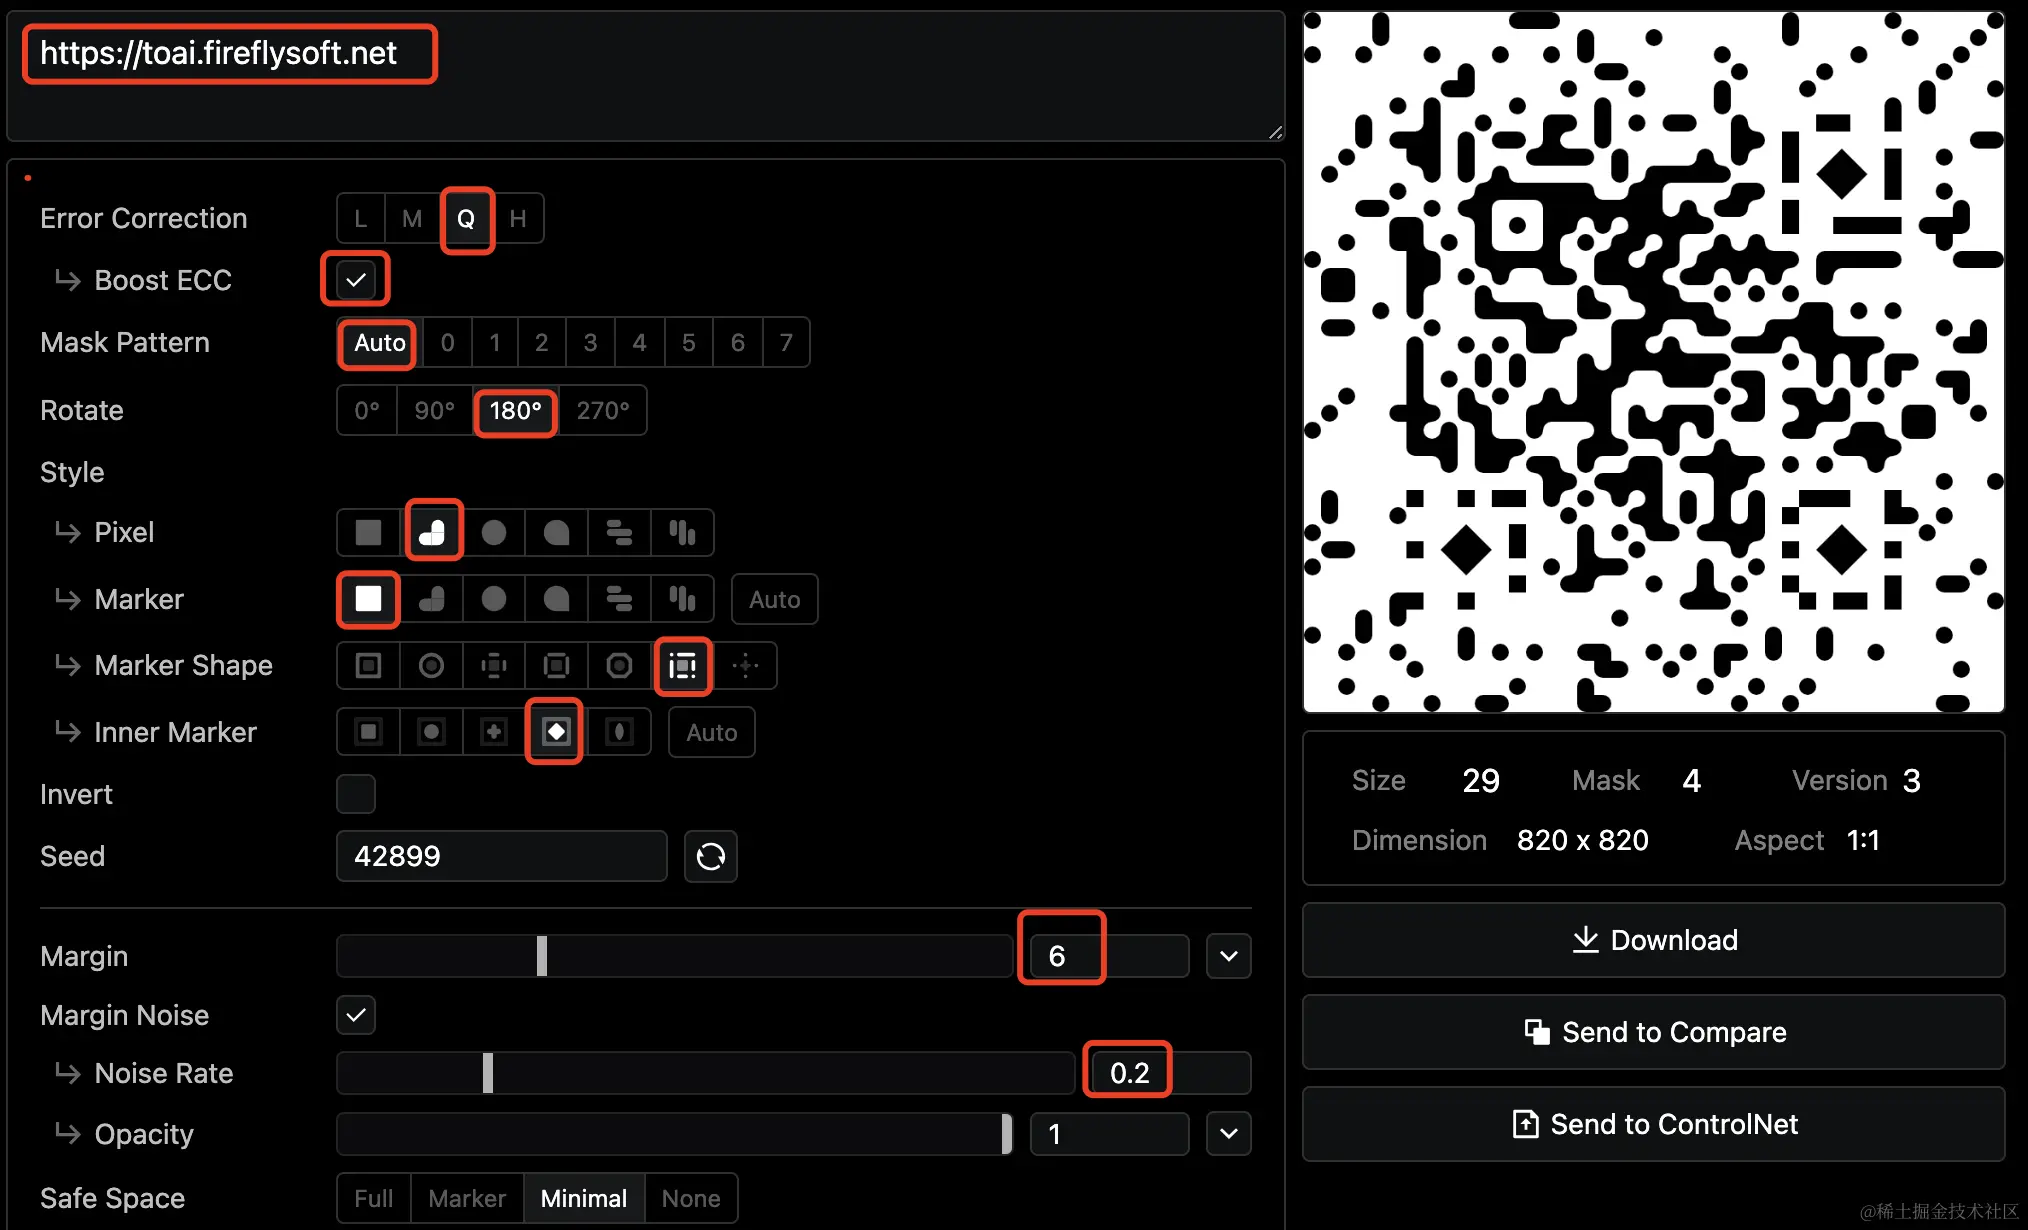This screenshot has width=2028, height=1230.
Task: Click the Seed input field
Action: (501, 856)
